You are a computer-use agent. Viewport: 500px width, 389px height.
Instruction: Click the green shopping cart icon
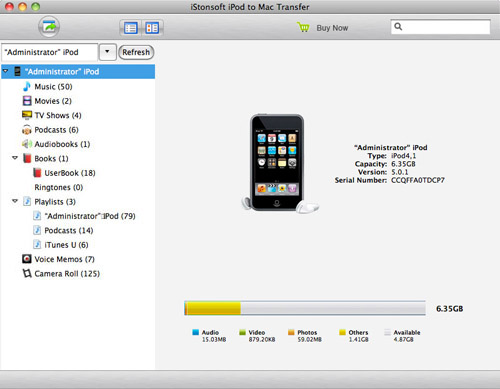point(303,27)
